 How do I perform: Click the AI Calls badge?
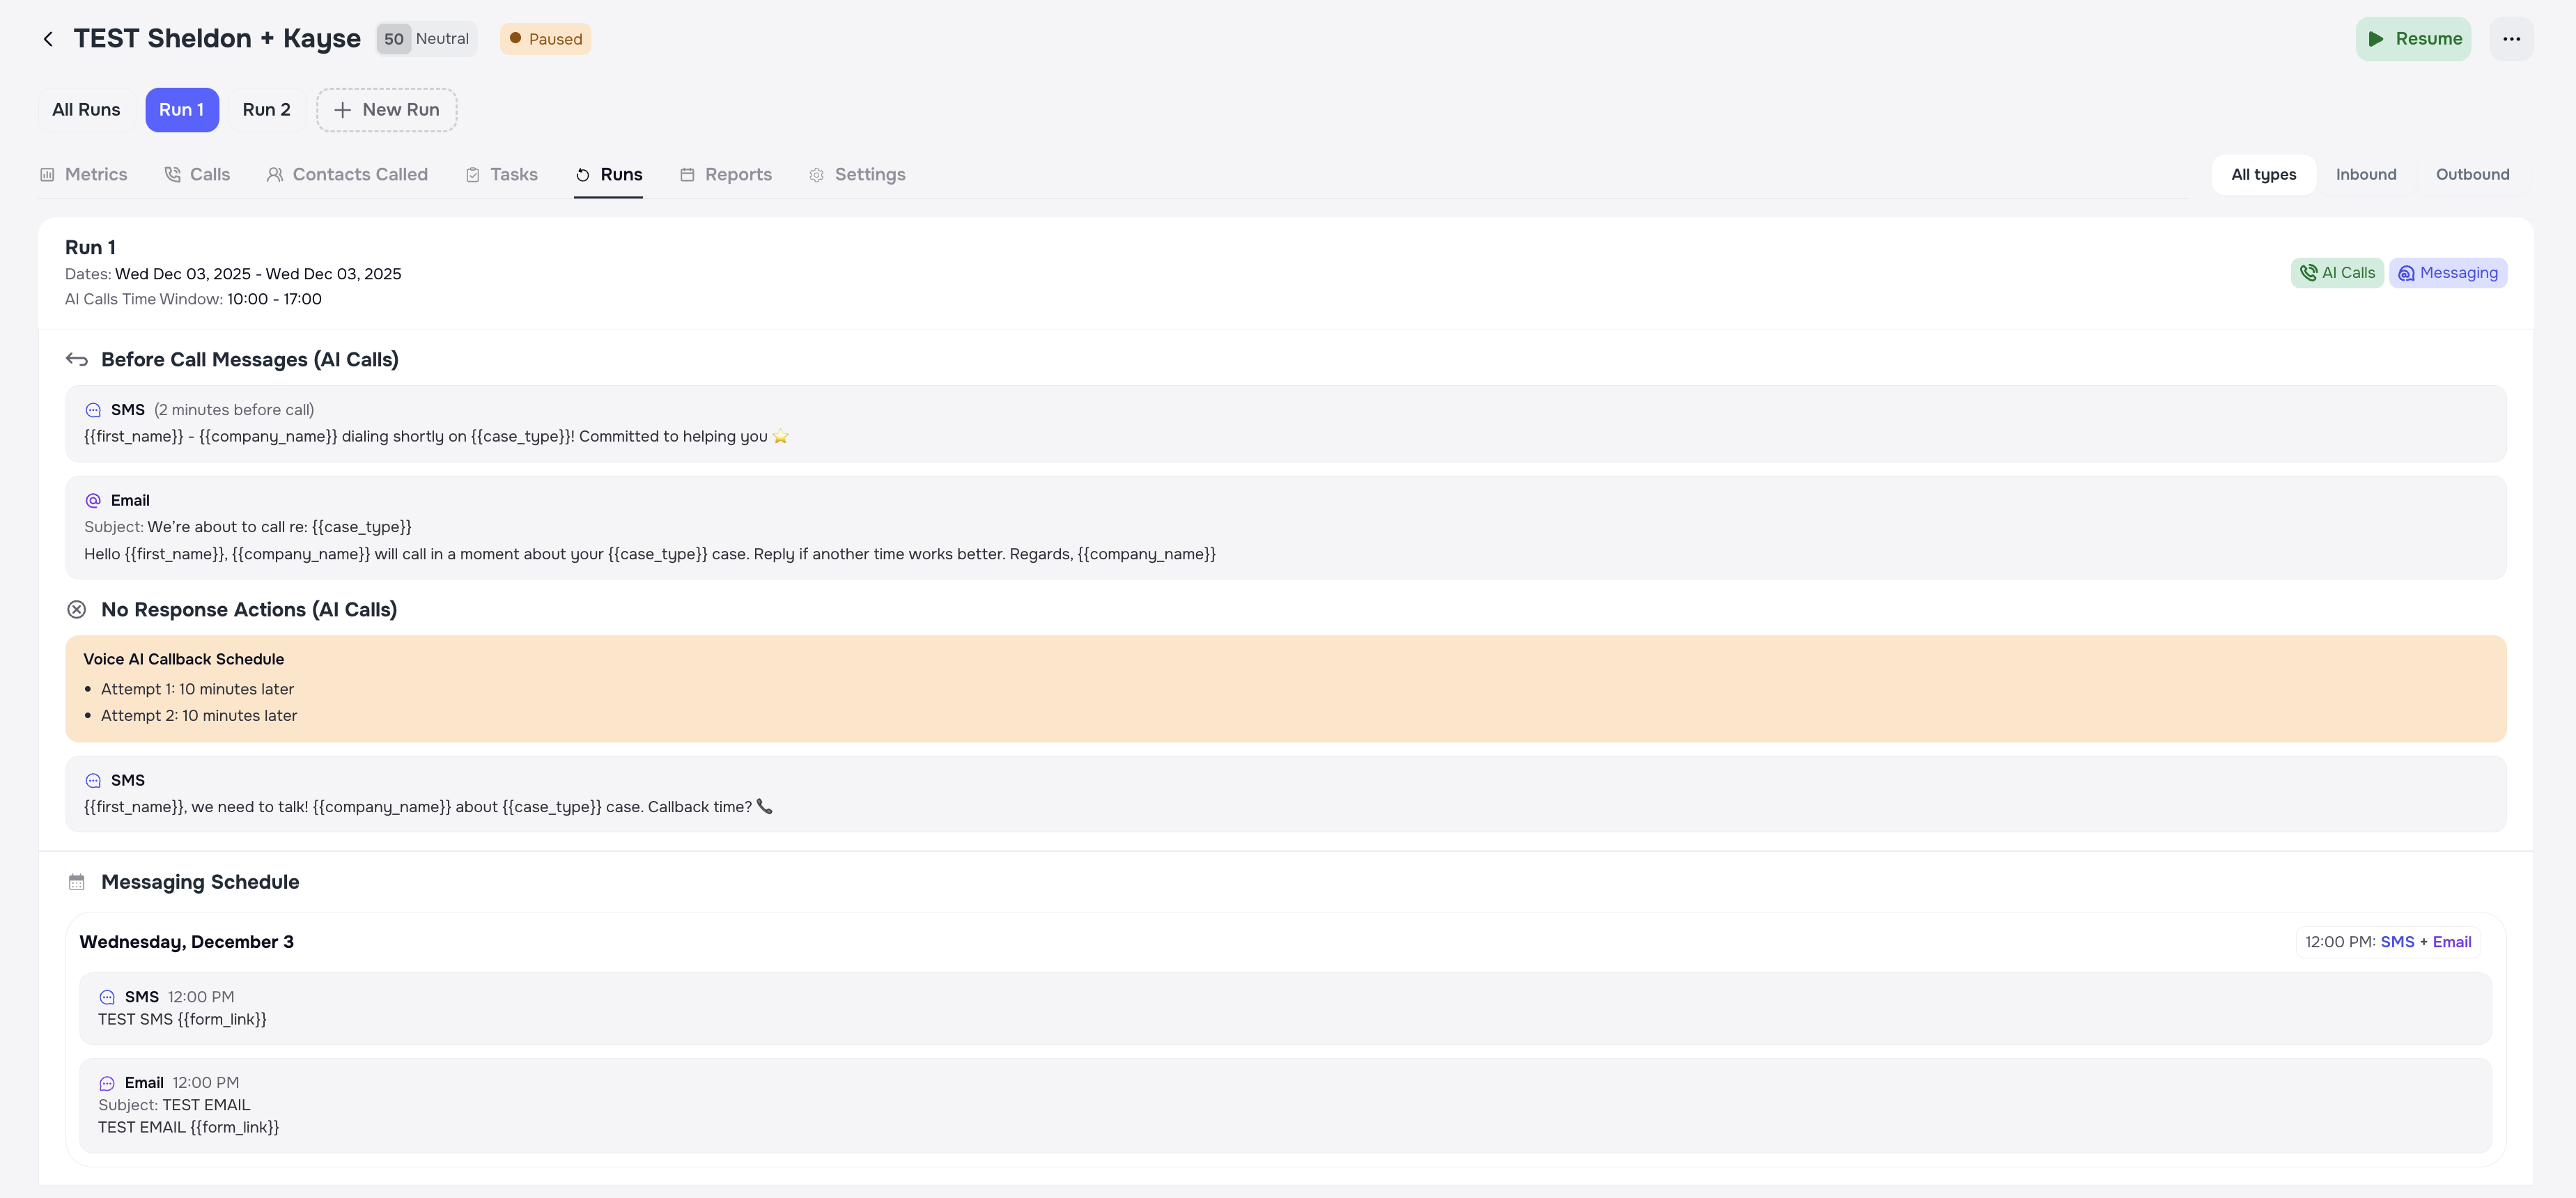[2336, 273]
